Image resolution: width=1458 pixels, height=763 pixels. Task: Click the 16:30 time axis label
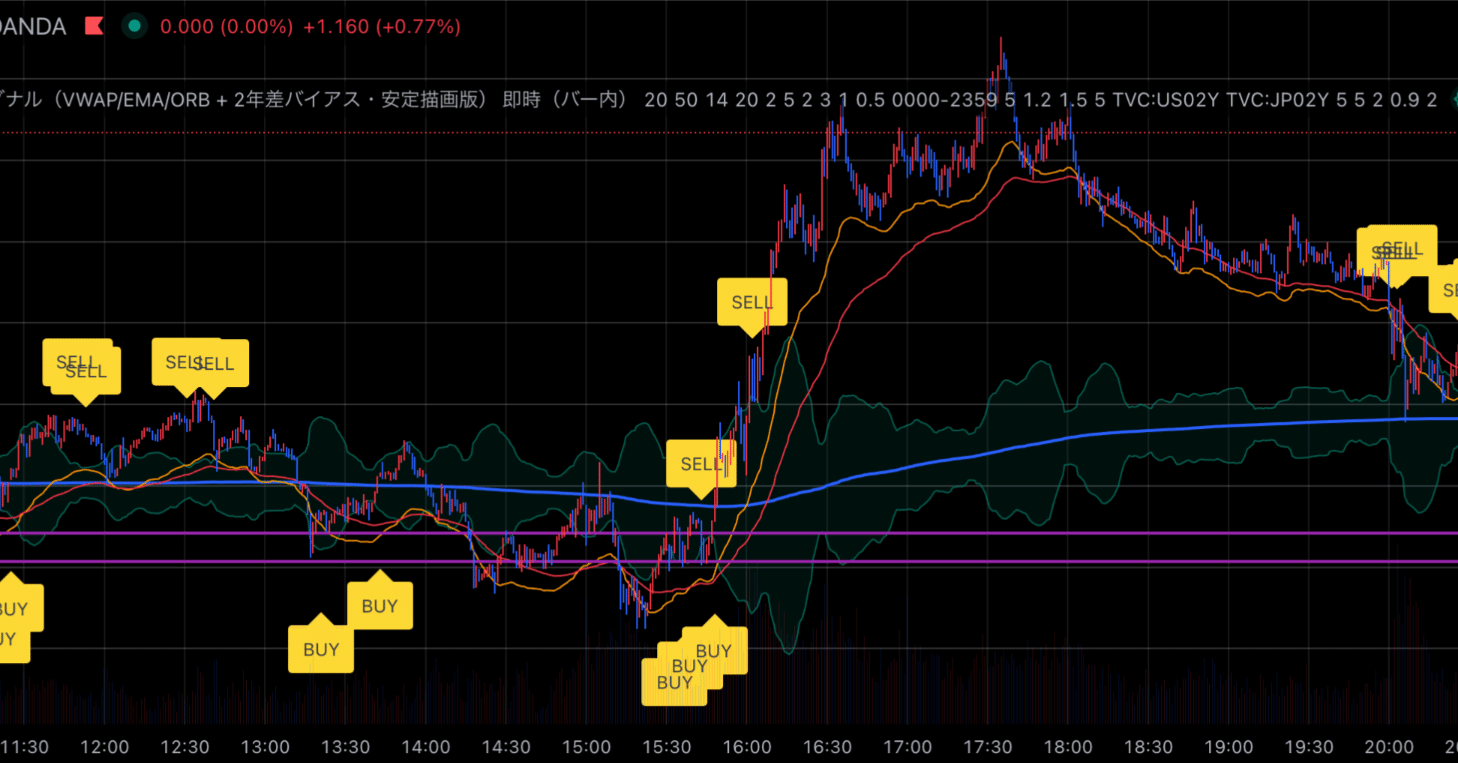pos(827,746)
